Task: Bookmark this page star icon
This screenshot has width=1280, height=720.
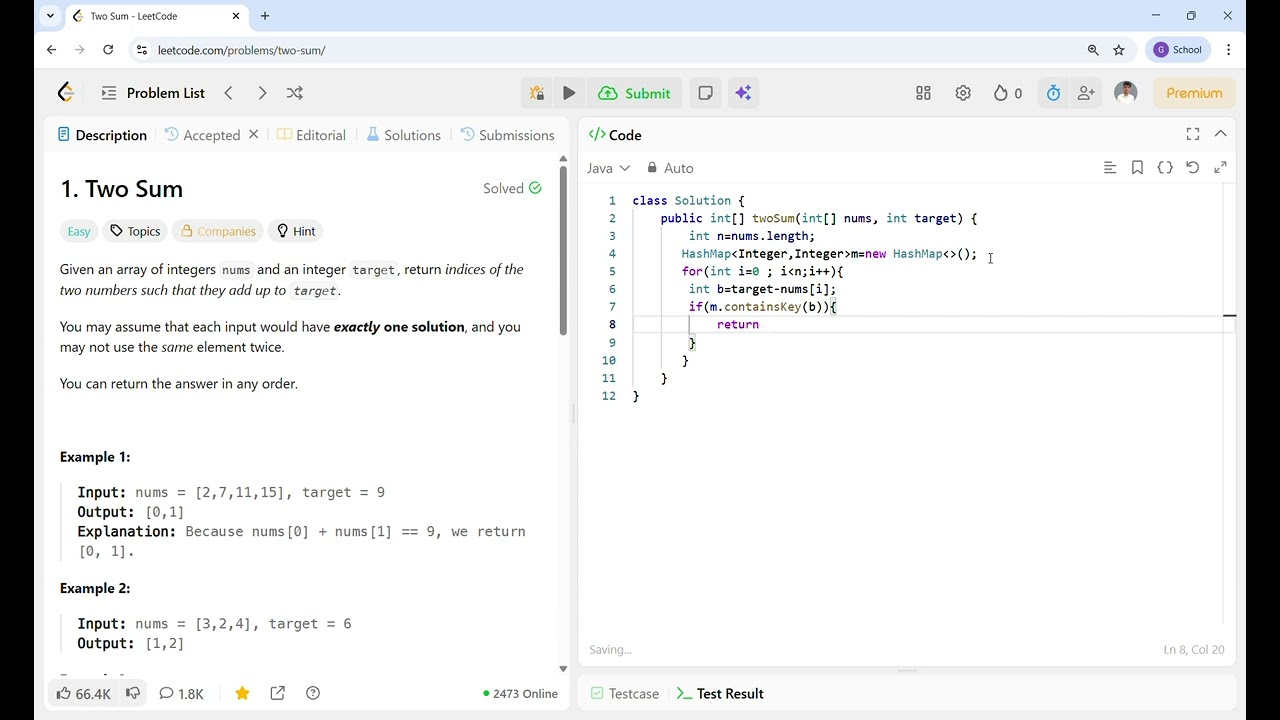Action: (x=1119, y=50)
